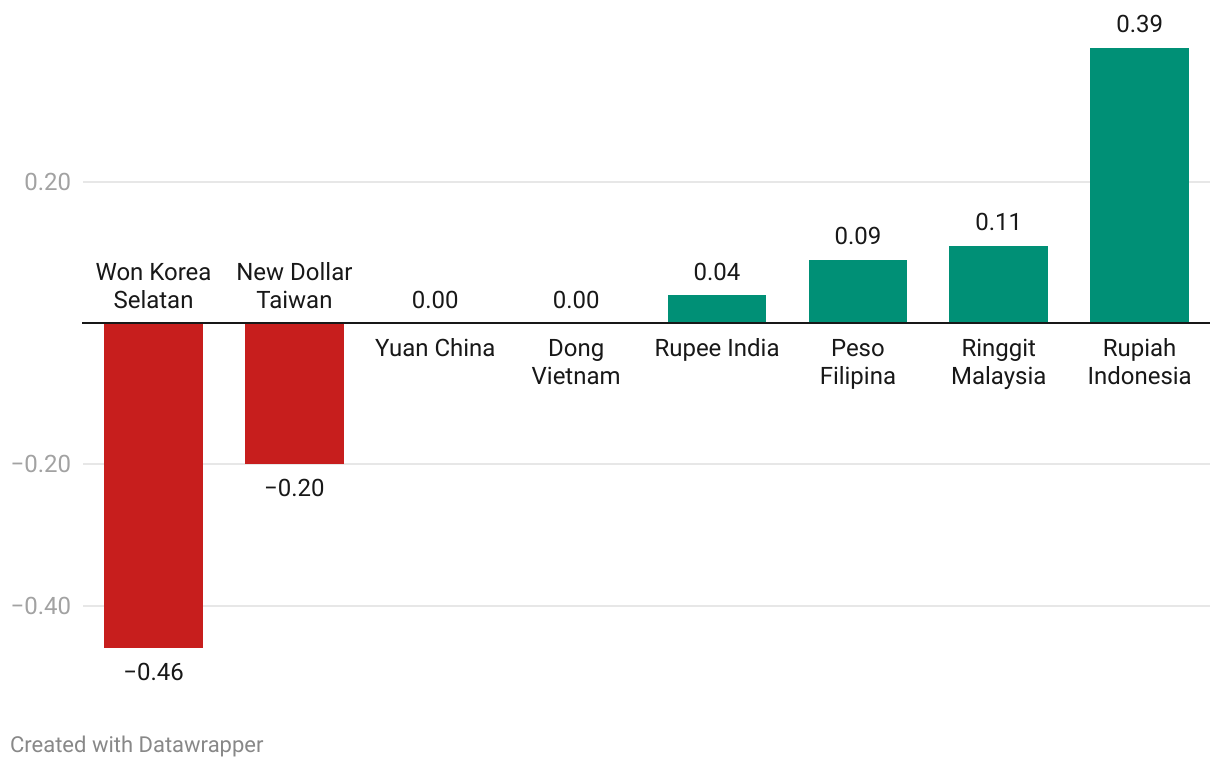This screenshot has width=1220, height=768.
Task: Click the Dong Vietnam category label
Action: pos(576,362)
